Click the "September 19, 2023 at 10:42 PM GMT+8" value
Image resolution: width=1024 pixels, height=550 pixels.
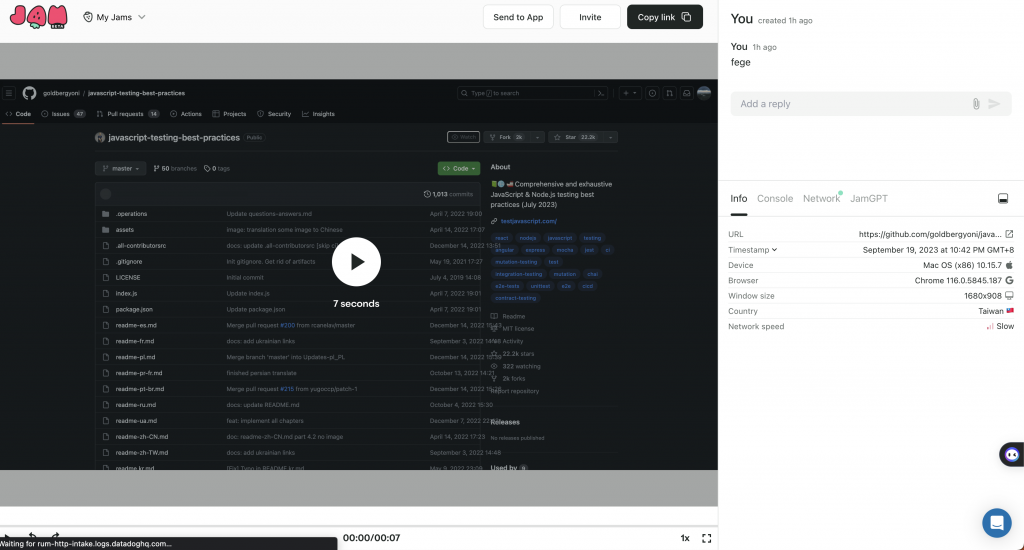(938, 250)
